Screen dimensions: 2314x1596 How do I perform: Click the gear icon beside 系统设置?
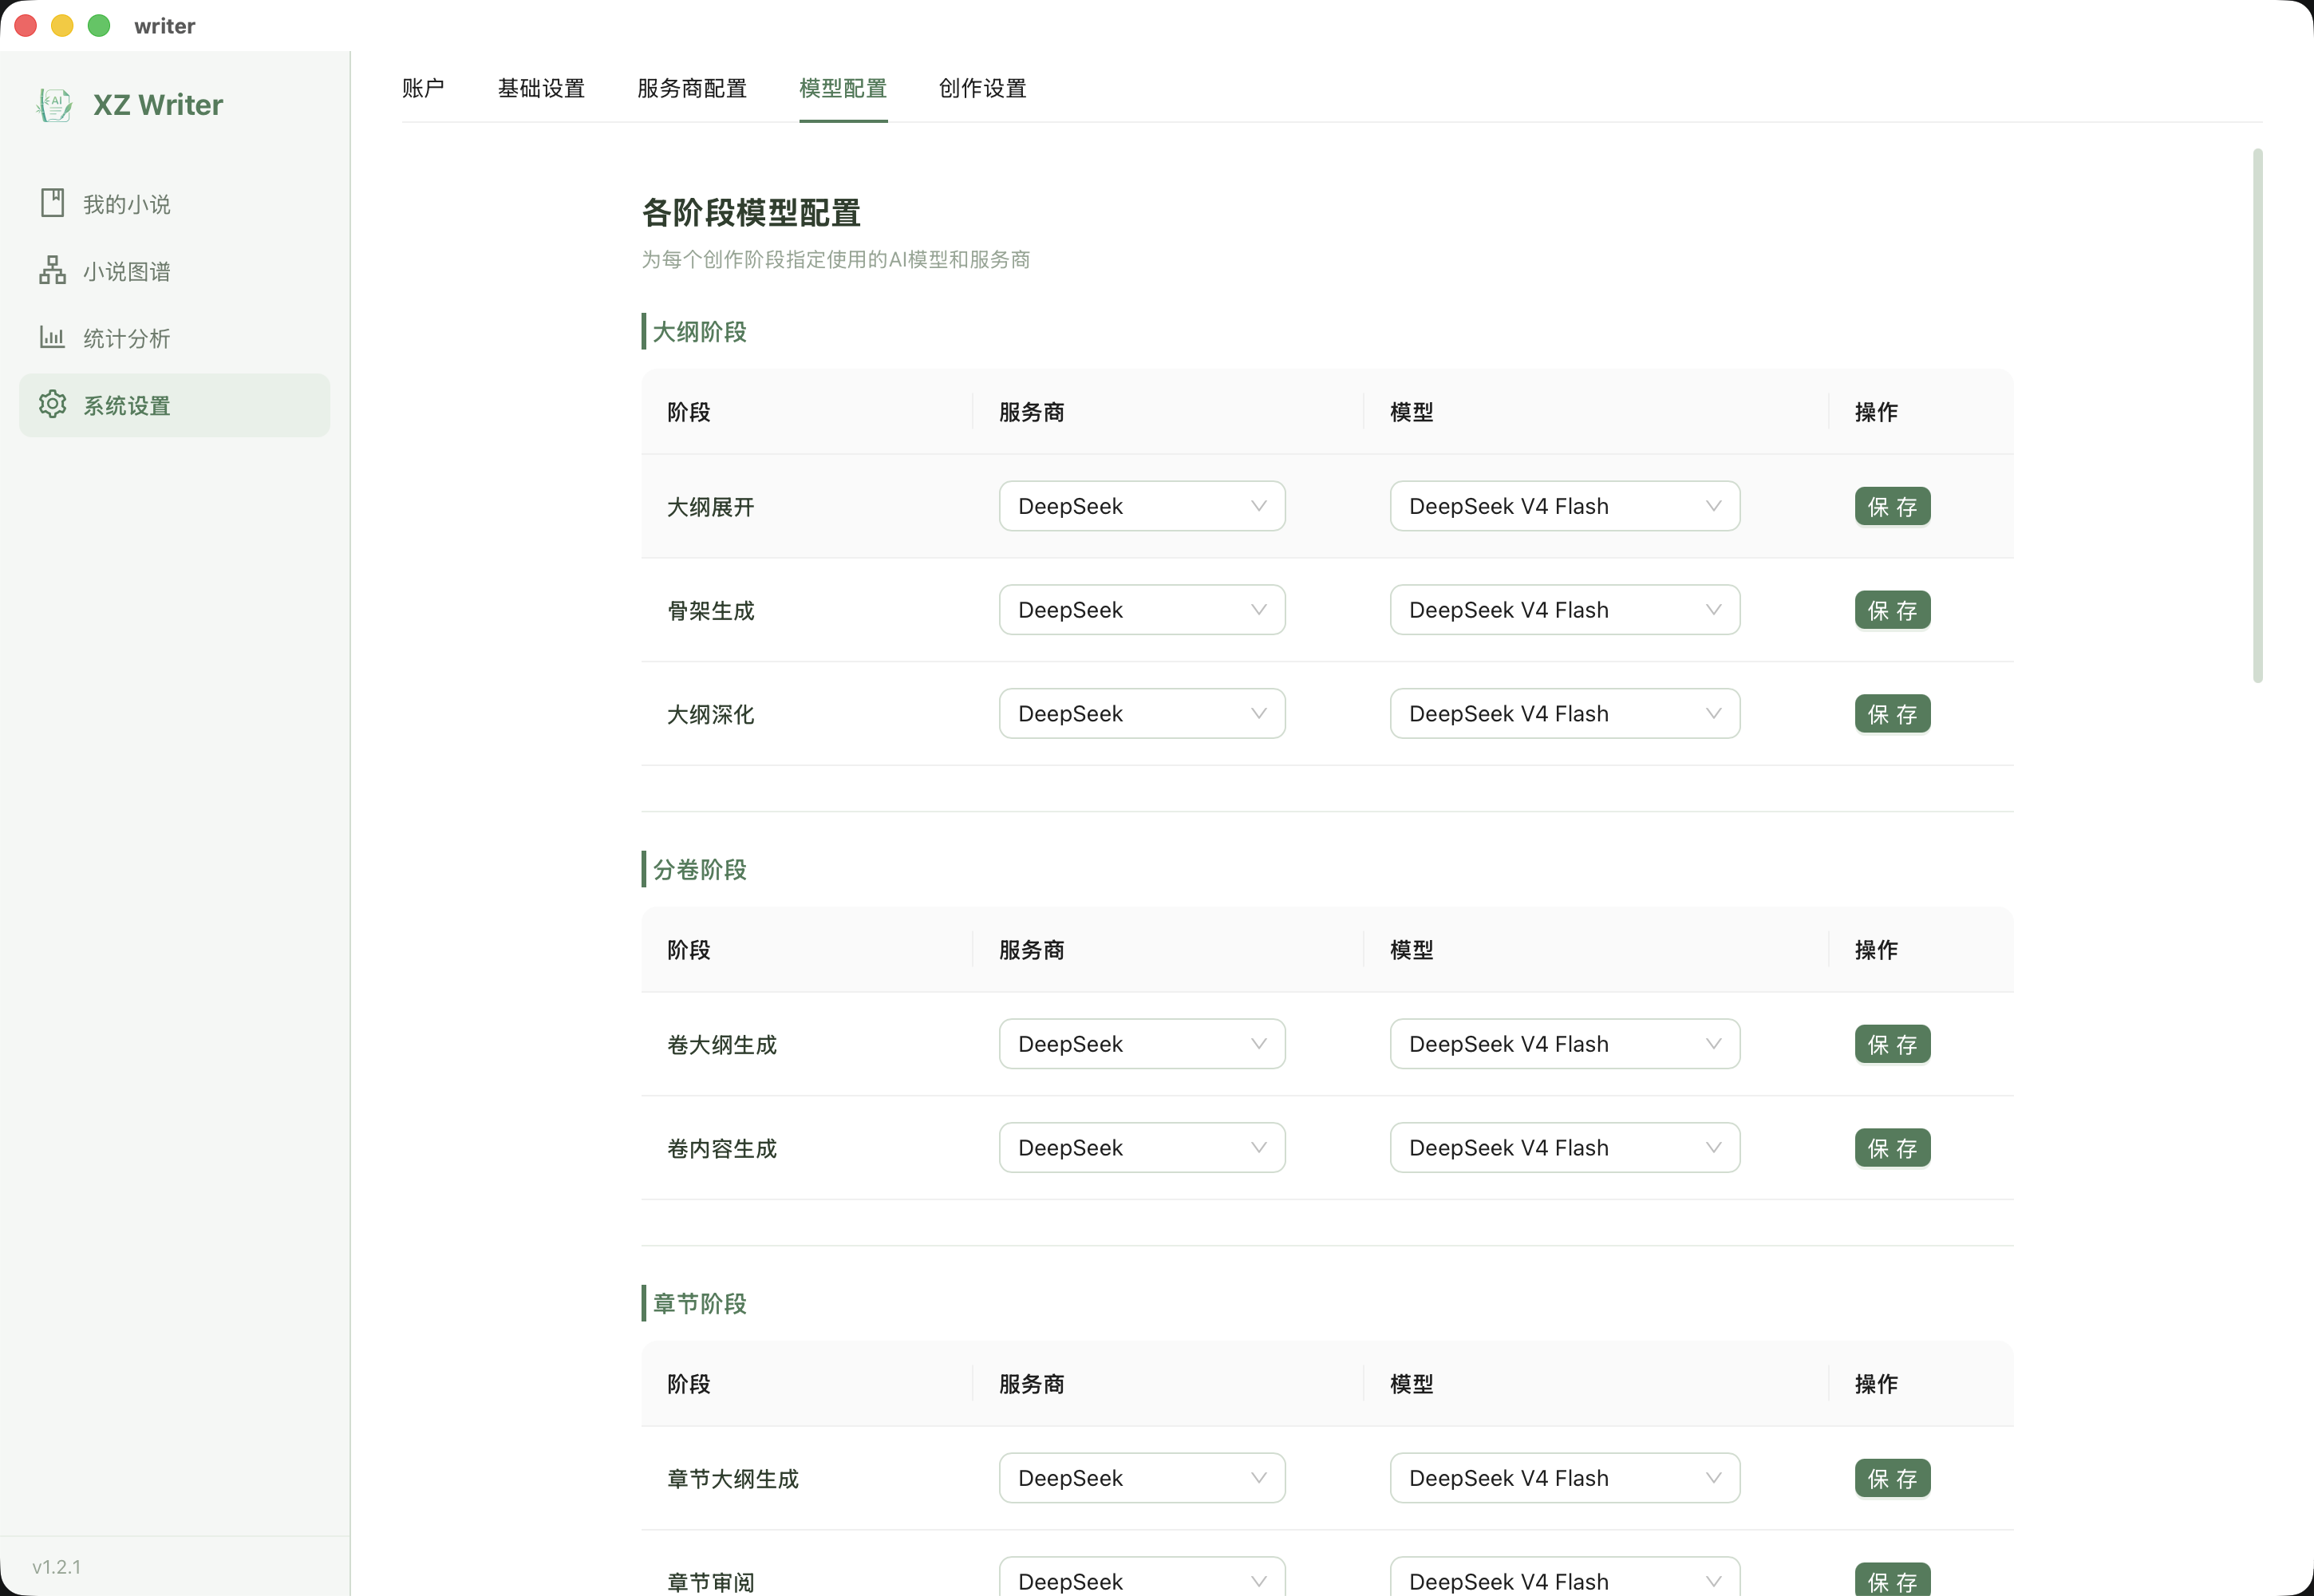point(52,404)
